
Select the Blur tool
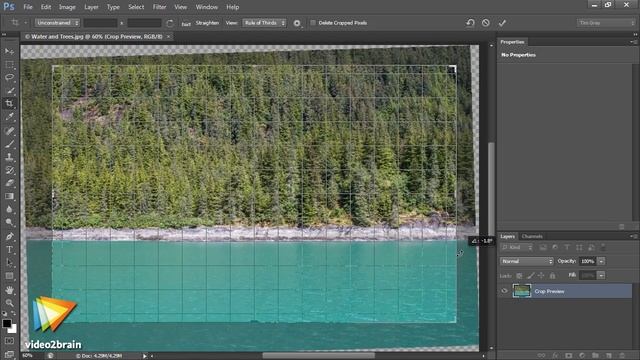pos(9,209)
